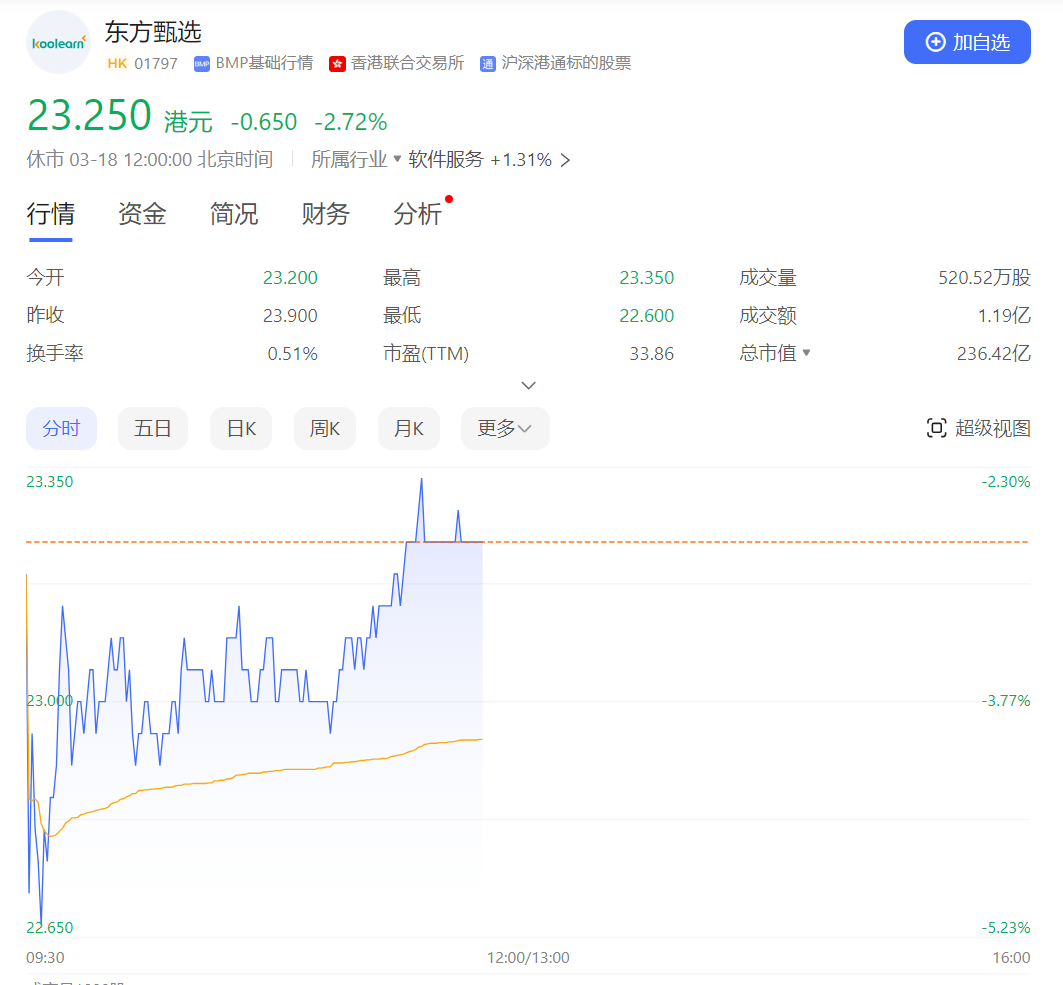
Task: Click the stock code 01797
Action: pyautogui.click(x=156, y=64)
